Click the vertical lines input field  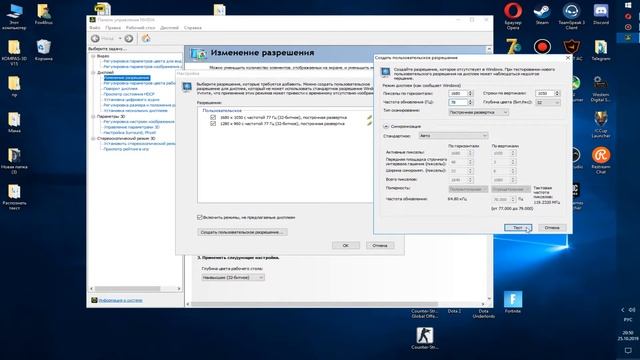(544, 93)
